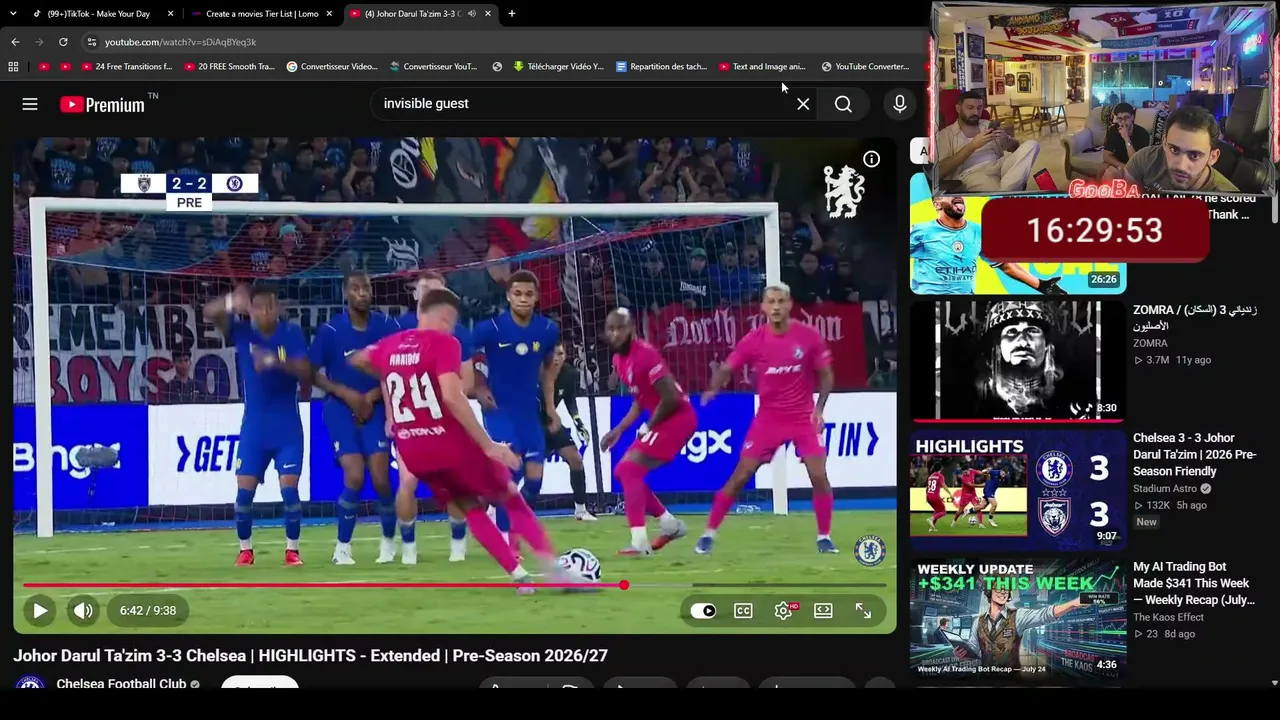View site information icon in address bar
The height and width of the screenshot is (720, 1280).
92,42
